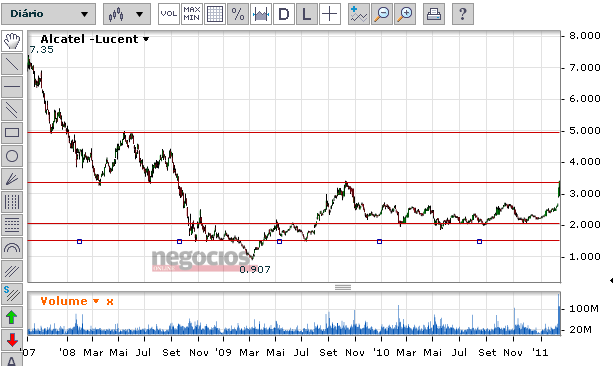Click the comparison area chart icon

[261, 14]
